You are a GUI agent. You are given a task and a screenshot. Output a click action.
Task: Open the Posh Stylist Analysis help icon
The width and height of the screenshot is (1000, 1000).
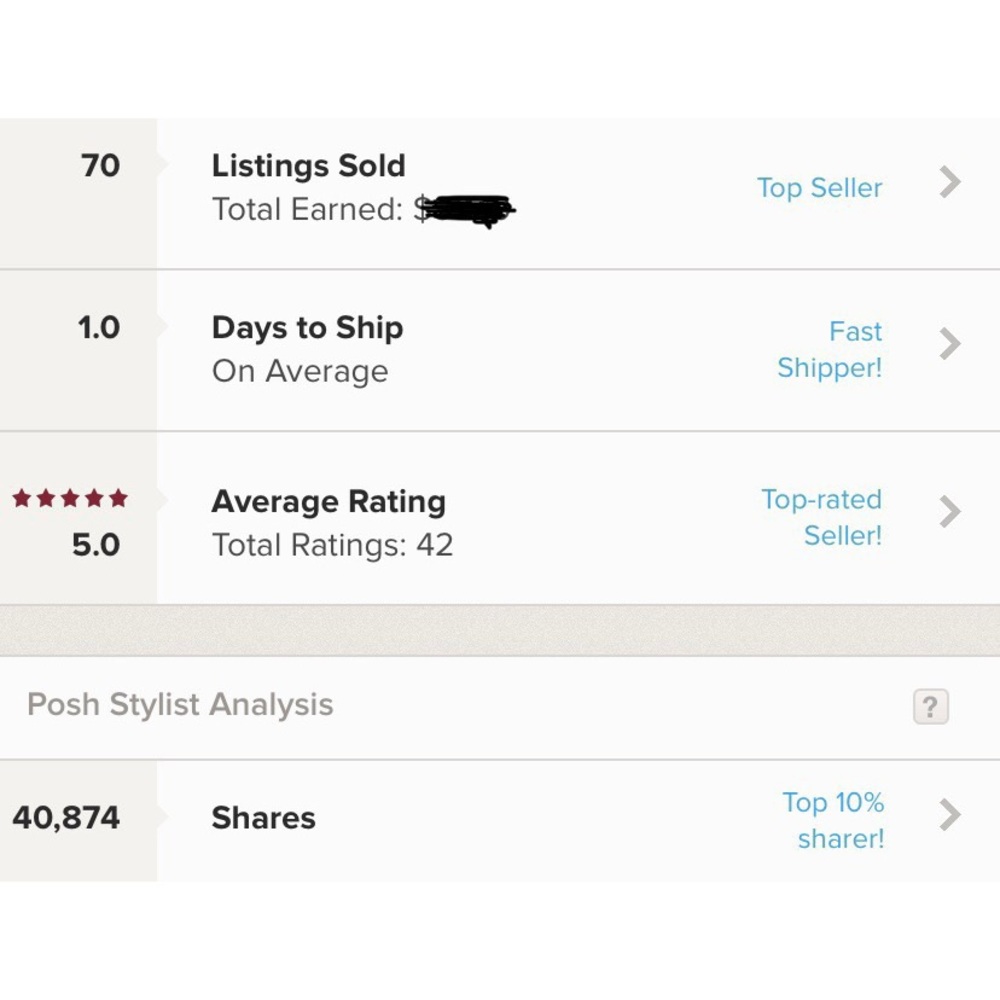[930, 707]
